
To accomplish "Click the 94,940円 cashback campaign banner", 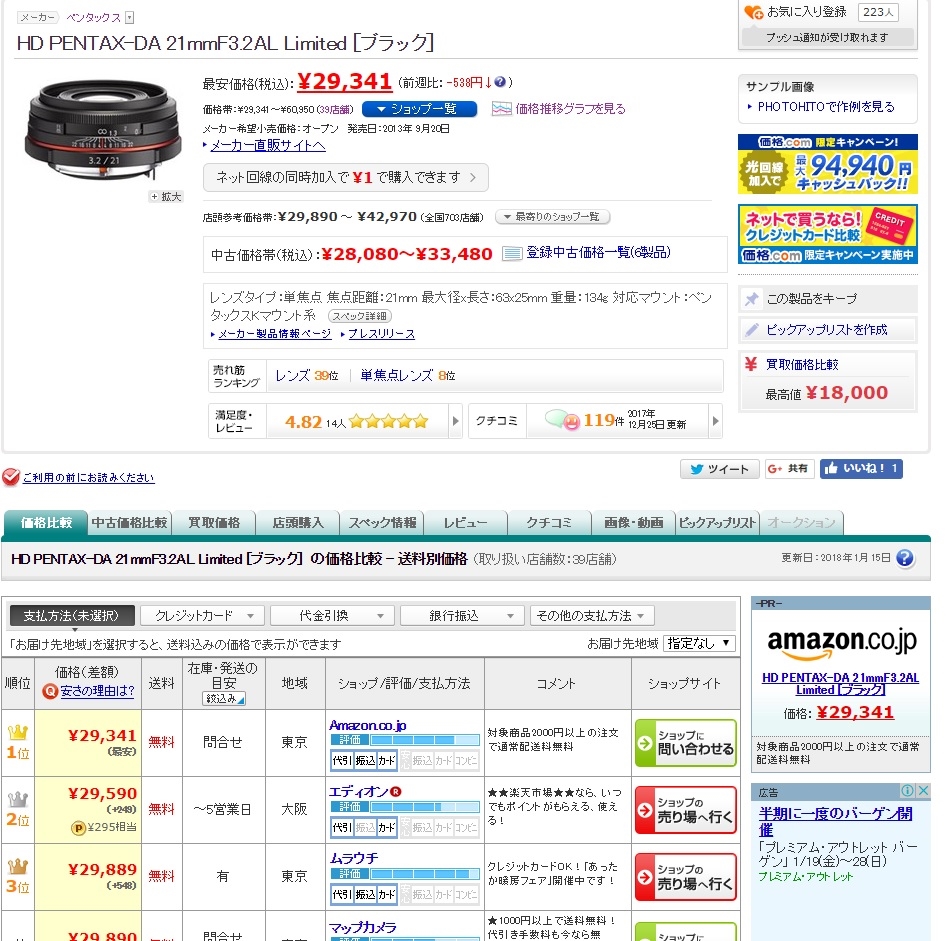I will click(x=828, y=164).
